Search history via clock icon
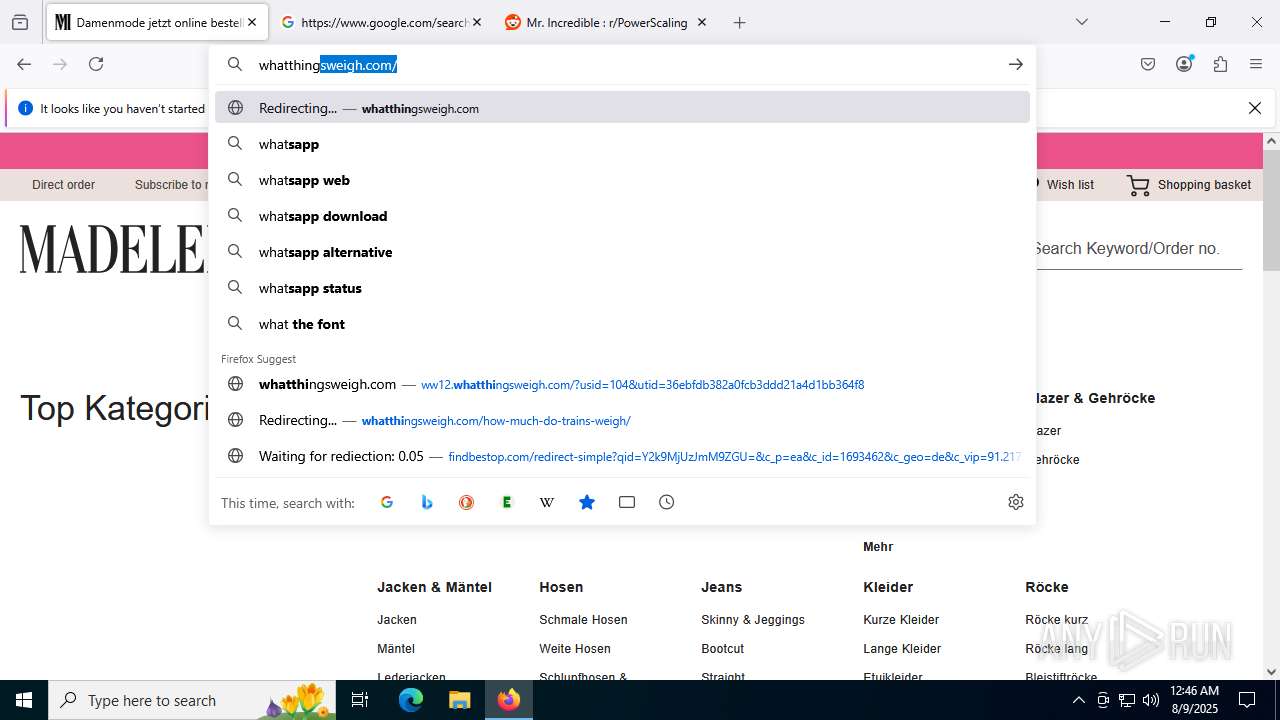The width and height of the screenshot is (1280, 720). [667, 502]
